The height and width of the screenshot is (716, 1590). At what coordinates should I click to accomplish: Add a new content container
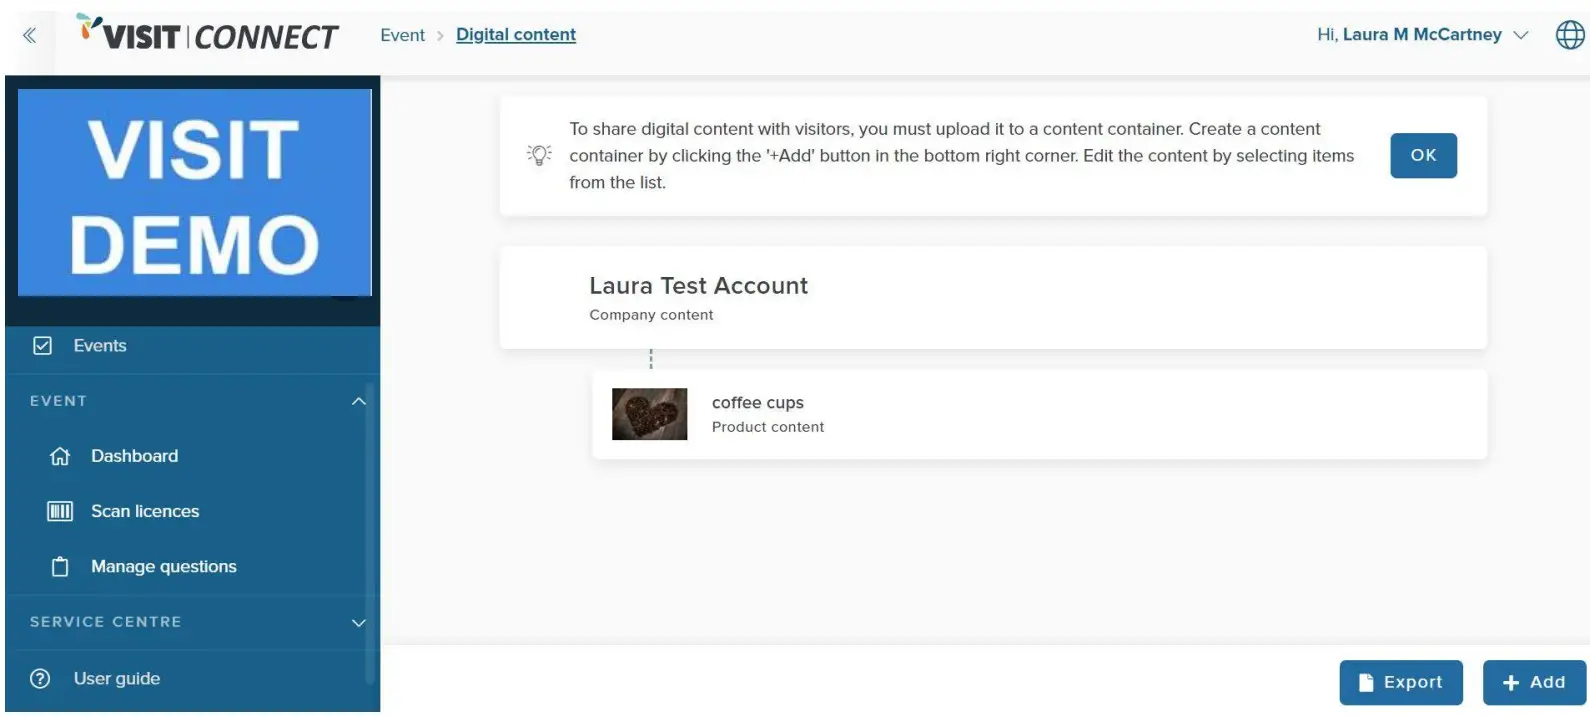1533,682
